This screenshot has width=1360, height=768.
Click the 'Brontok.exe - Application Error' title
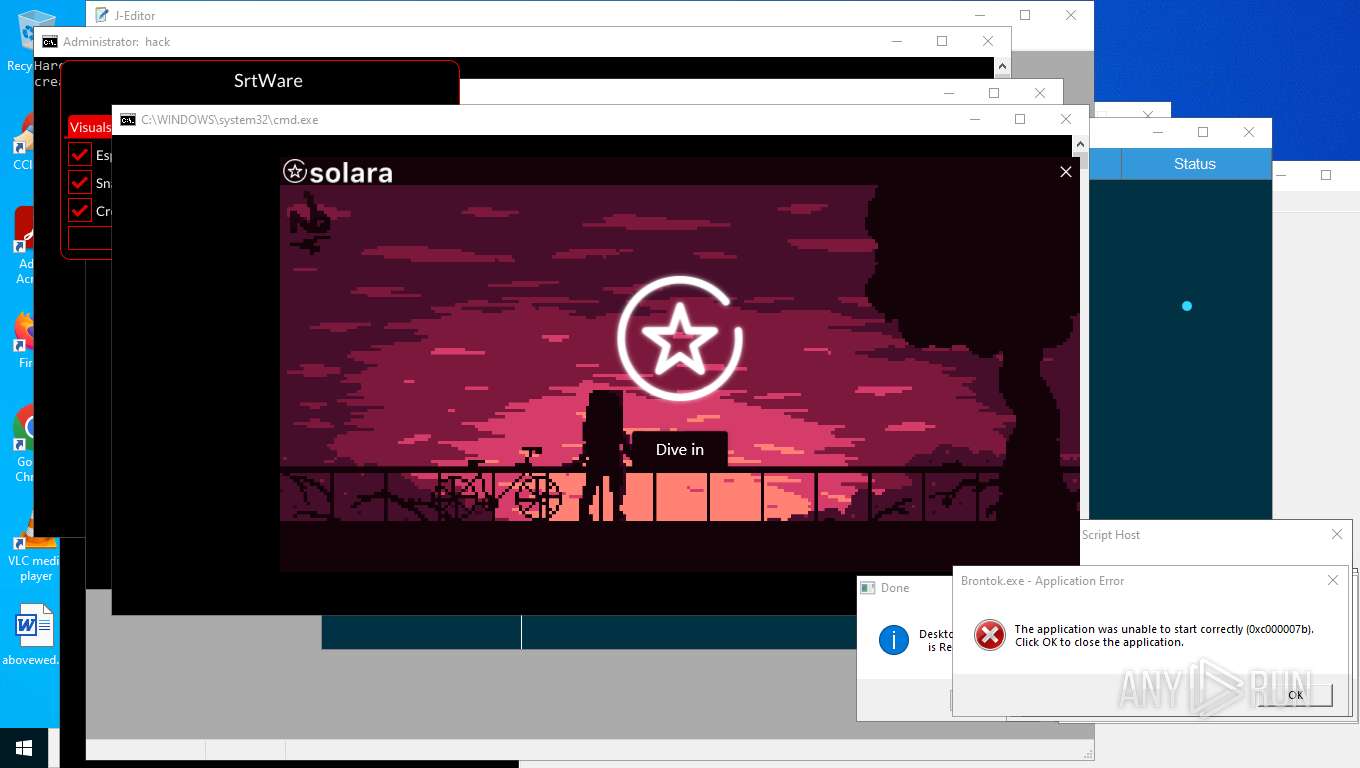coord(1042,581)
